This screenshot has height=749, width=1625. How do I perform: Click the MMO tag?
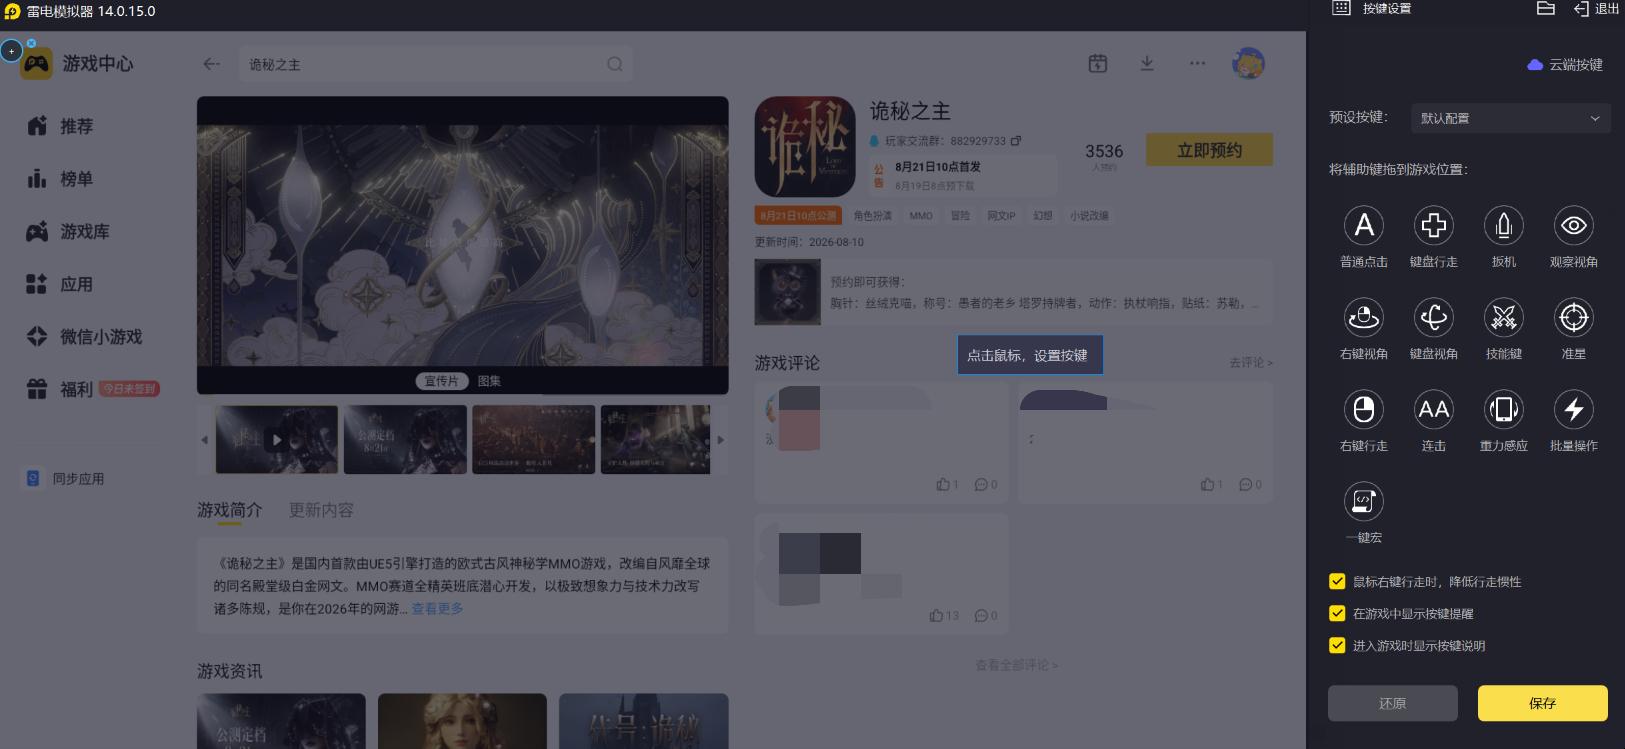[x=921, y=216]
